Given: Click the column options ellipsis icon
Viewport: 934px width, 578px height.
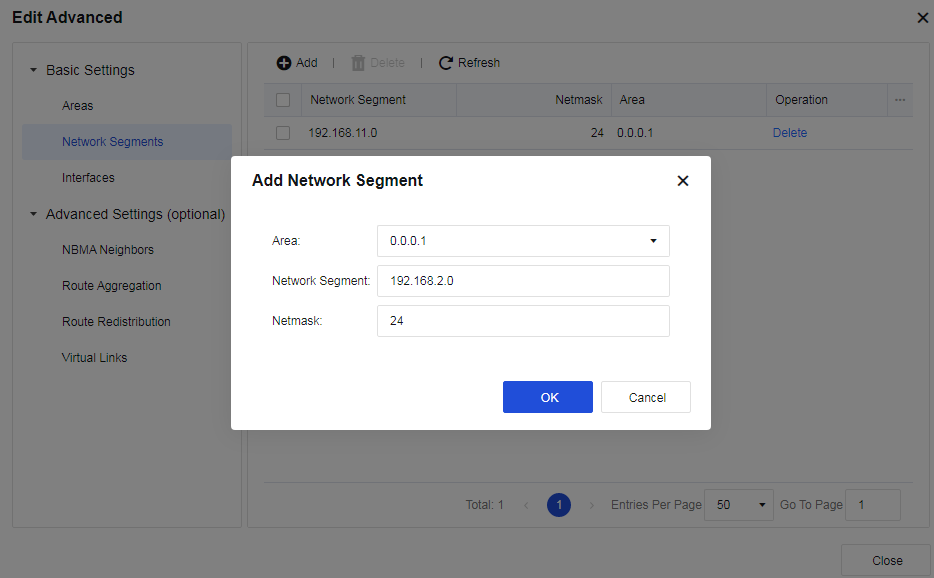Looking at the screenshot, I should pos(900,100).
